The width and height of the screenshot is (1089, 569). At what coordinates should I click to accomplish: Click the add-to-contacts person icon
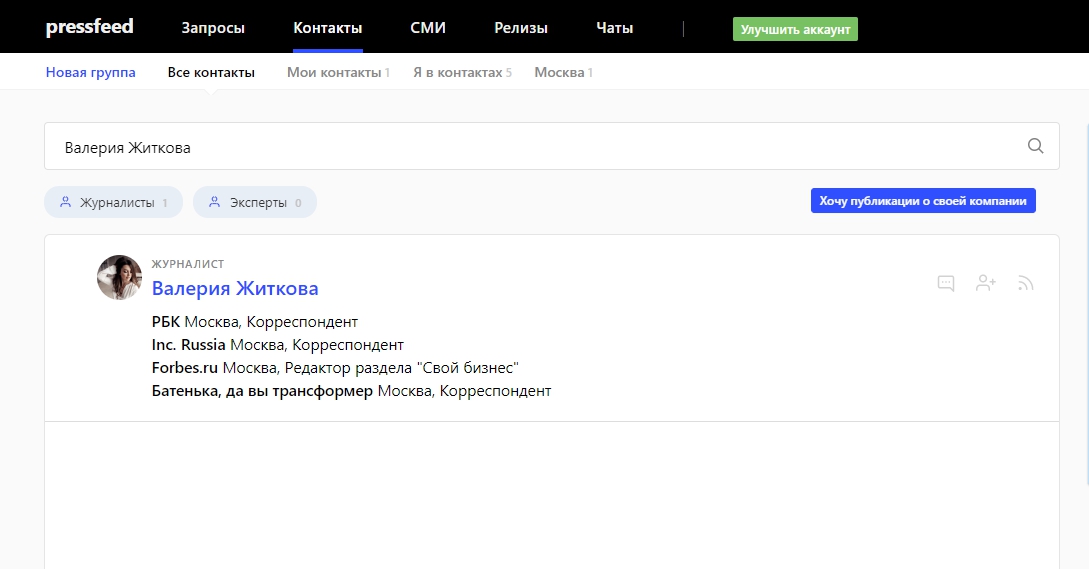click(x=986, y=283)
